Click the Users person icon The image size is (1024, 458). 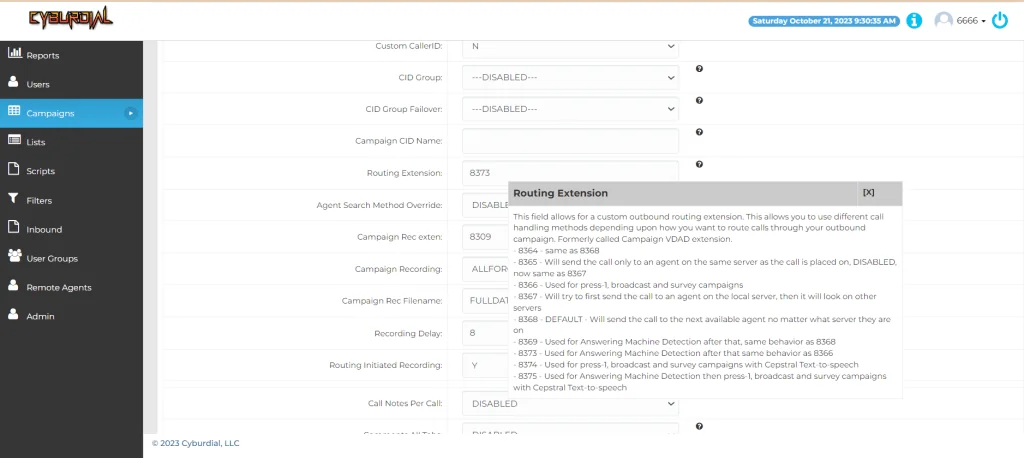coord(13,82)
